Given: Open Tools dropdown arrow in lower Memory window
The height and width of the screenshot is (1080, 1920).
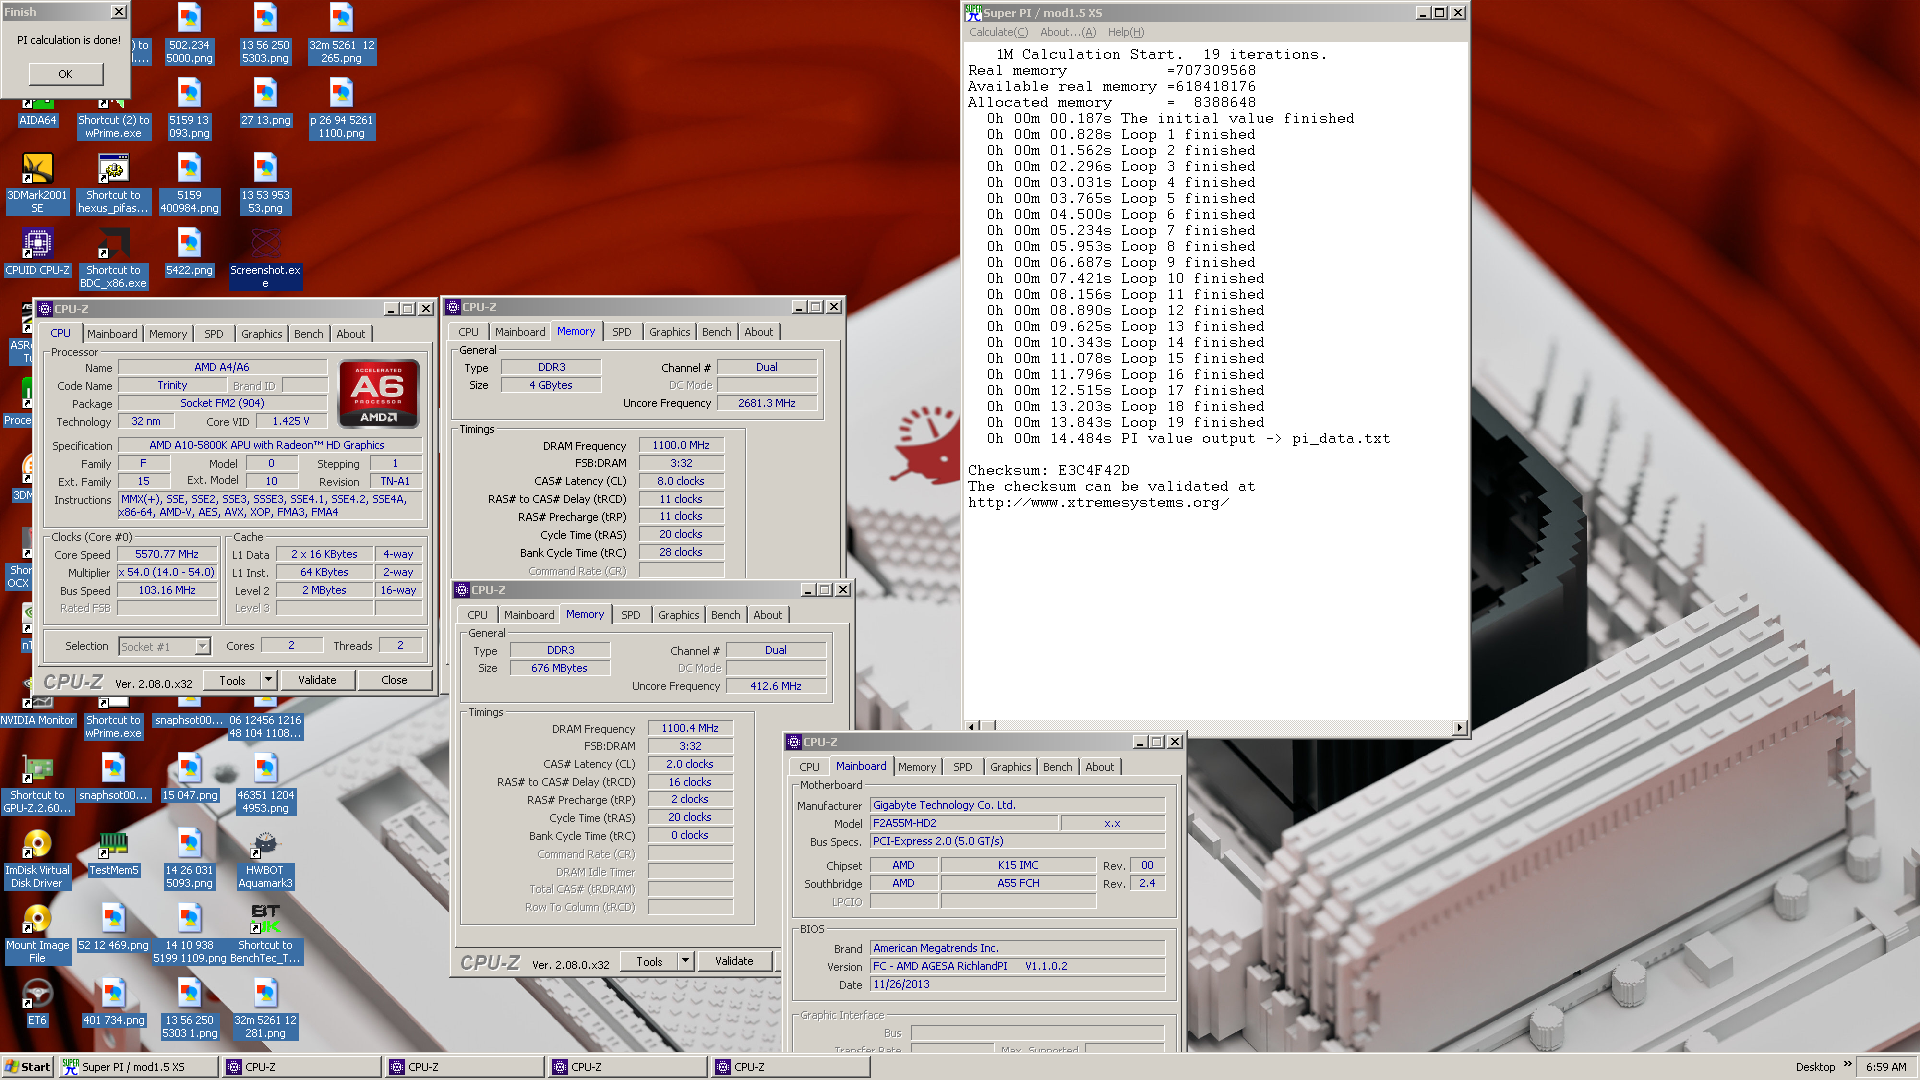Looking at the screenshot, I should [x=685, y=961].
